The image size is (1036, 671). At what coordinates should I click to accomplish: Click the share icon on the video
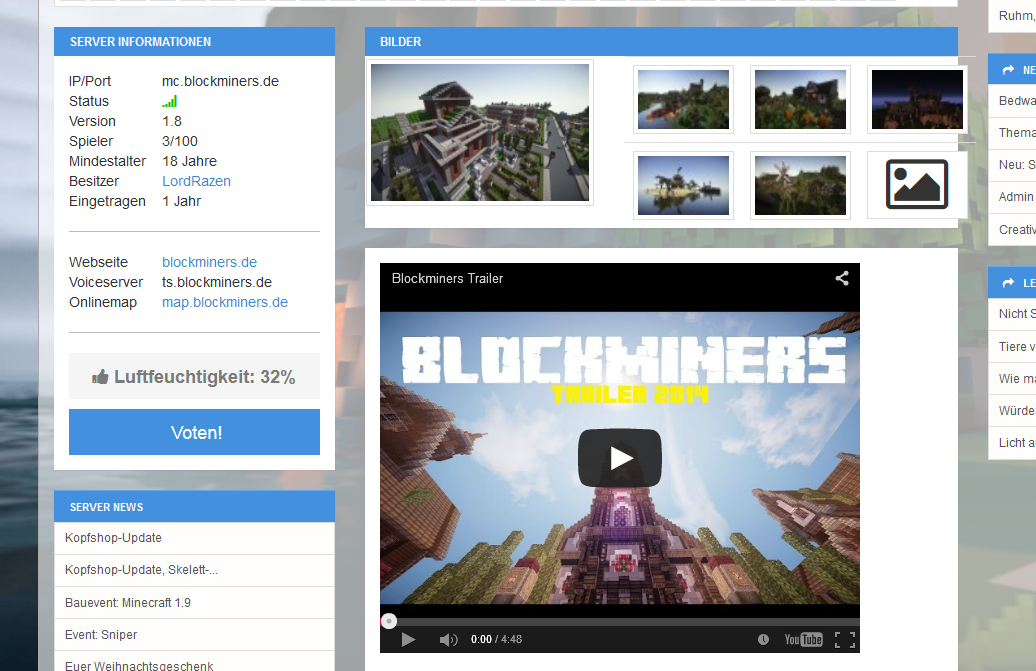pyautogui.click(x=842, y=279)
